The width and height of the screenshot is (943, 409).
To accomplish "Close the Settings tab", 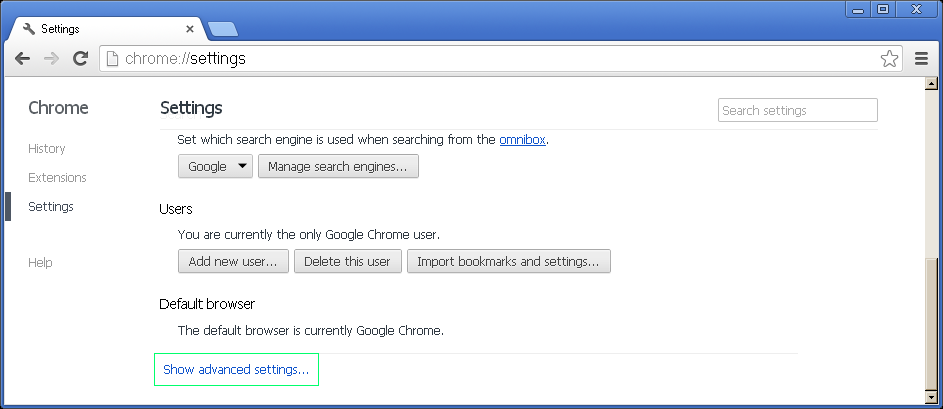I will (190, 29).
